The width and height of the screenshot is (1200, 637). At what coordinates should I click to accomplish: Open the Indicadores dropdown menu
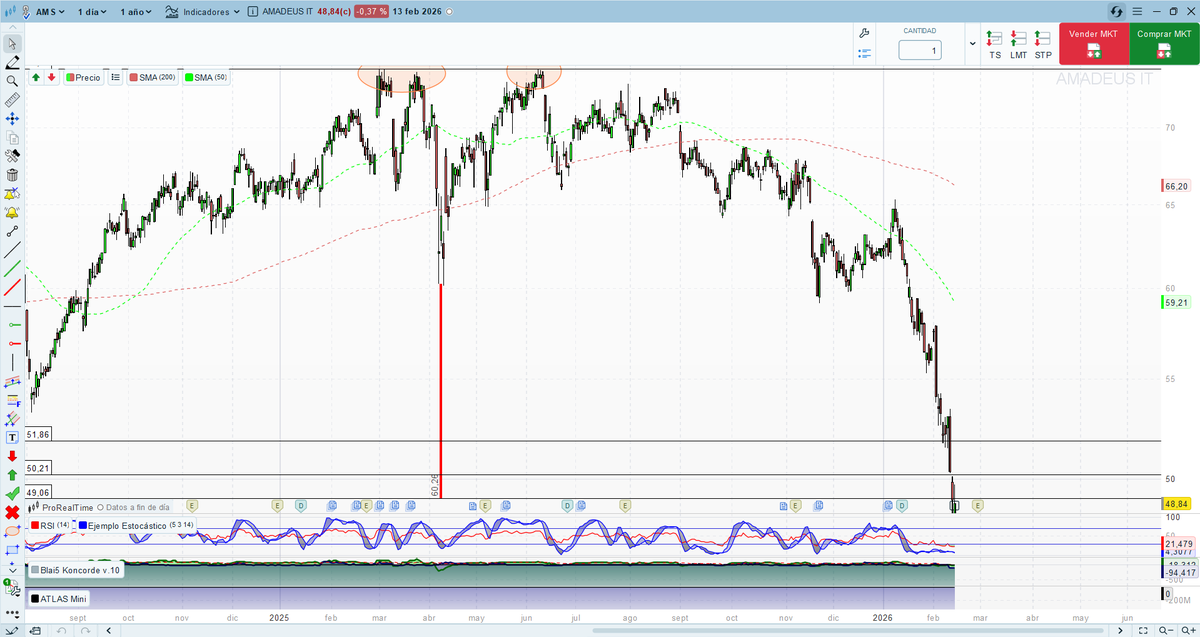(x=203, y=12)
